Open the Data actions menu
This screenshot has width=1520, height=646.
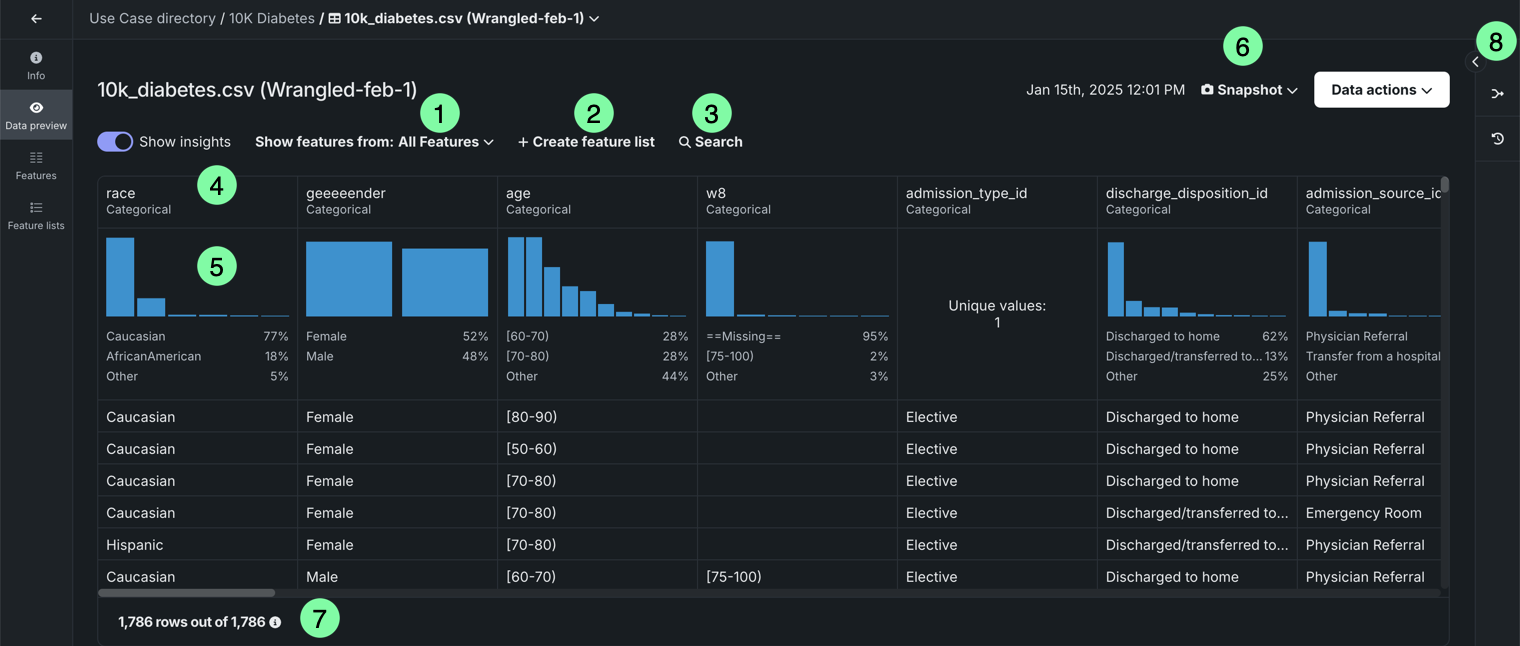(x=1381, y=90)
